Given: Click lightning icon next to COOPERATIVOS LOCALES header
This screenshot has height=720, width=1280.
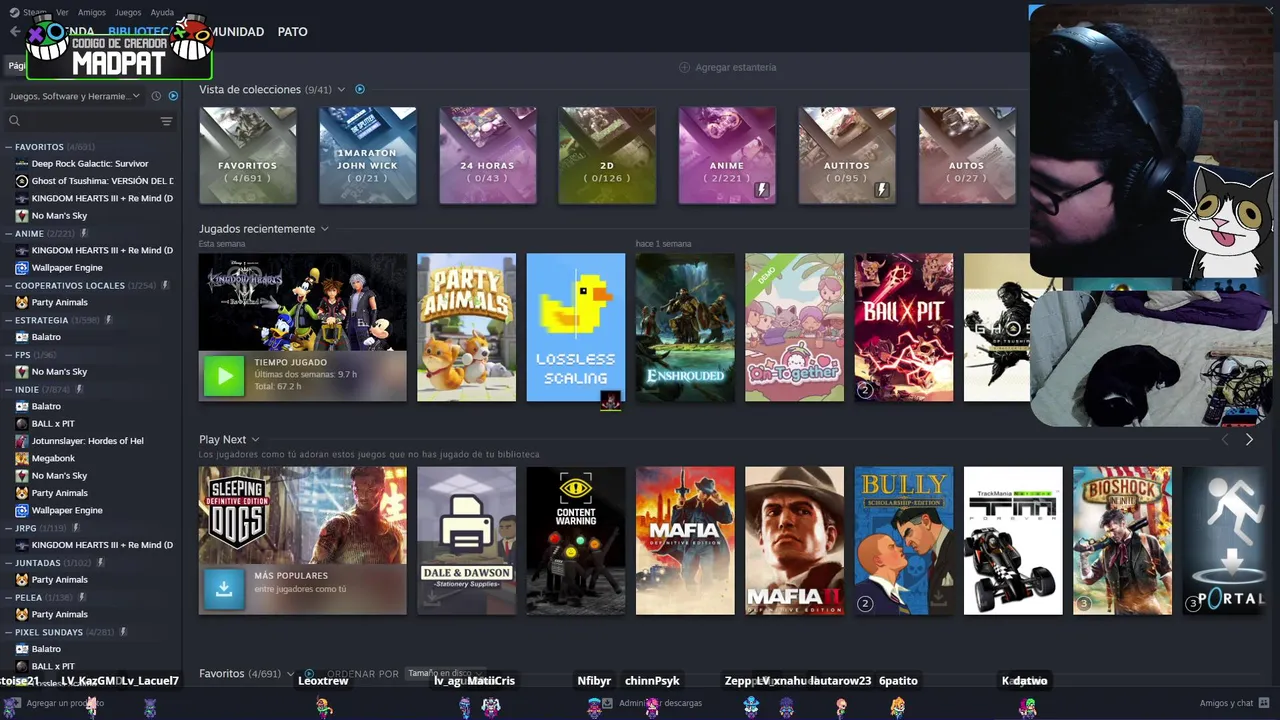Looking at the screenshot, I should tap(166, 285).
